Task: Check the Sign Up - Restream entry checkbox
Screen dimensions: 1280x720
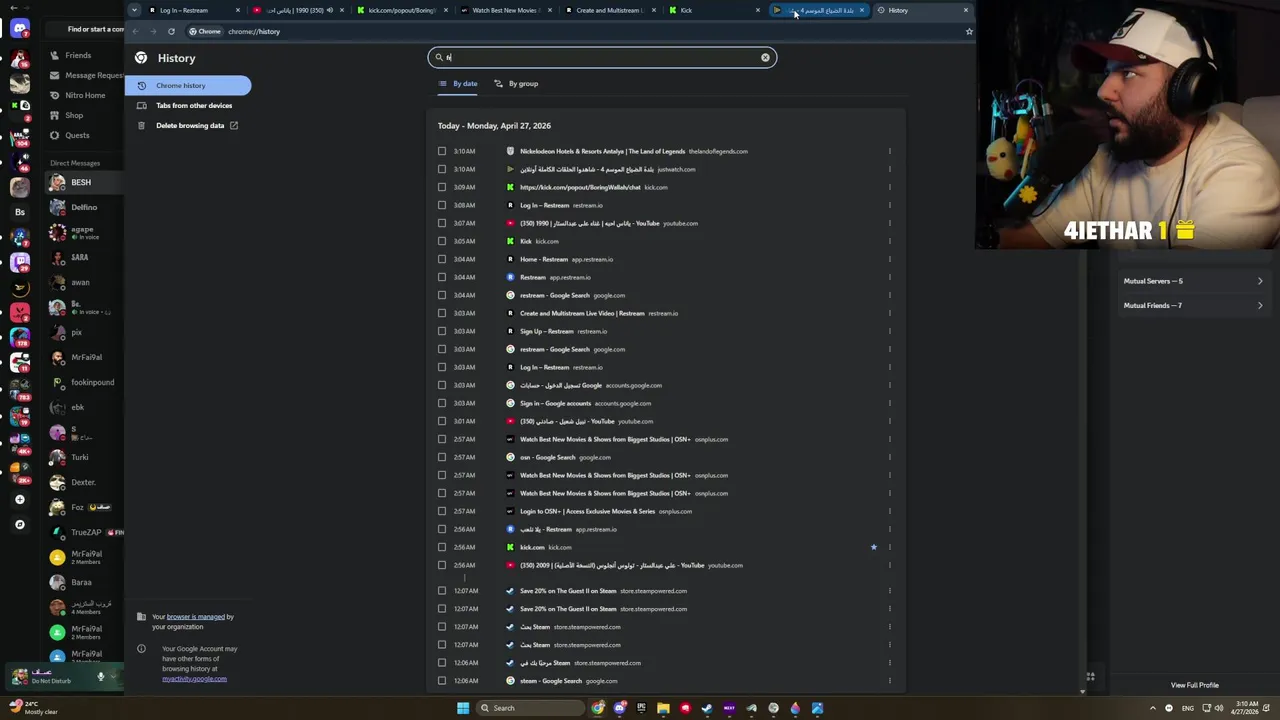Action: [x=442, y=331]
